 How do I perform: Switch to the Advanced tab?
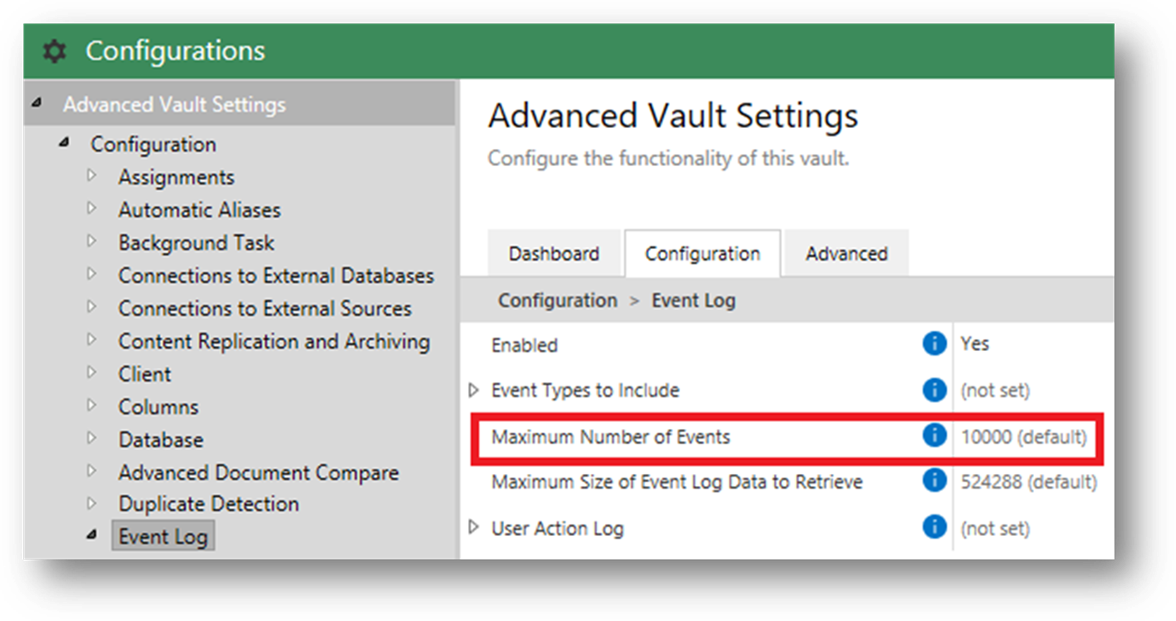pos(847,254)
